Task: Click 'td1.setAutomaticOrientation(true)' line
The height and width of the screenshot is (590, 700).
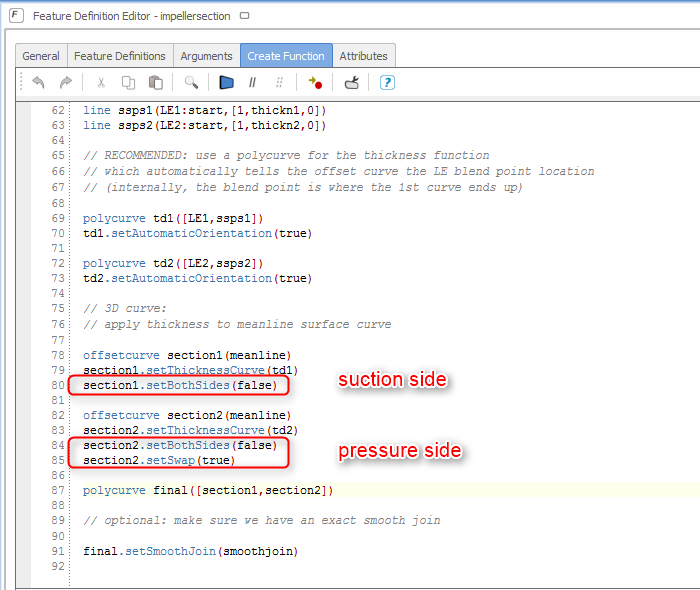Action: tap(197, 233)
